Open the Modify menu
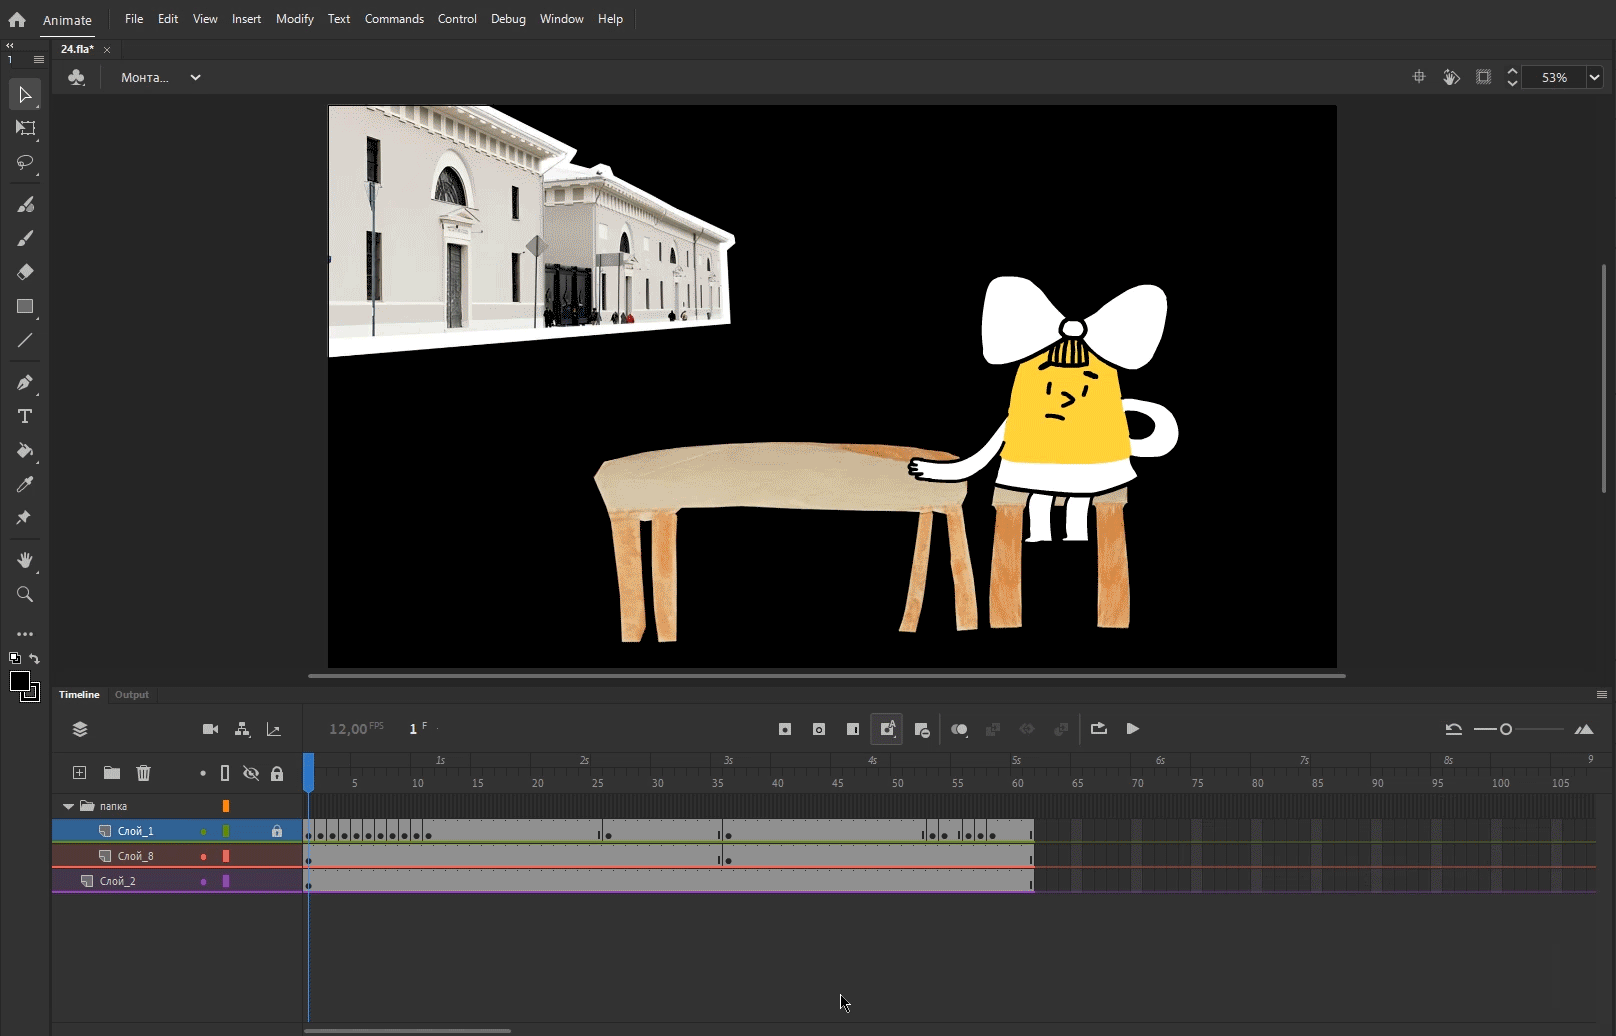This screenshot has width=1616, height=1036. tap(294, 19)
